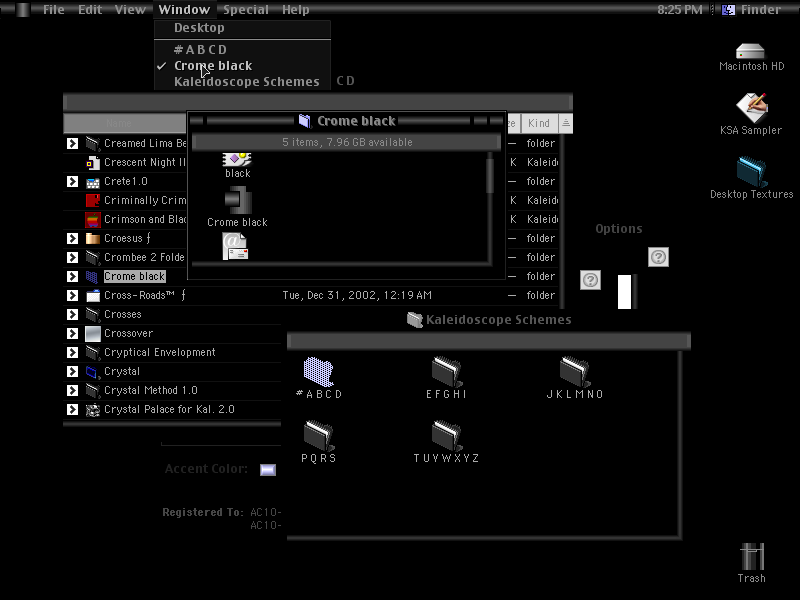Open the File menu
Viewport: 800px width, 600px height.
54,10
